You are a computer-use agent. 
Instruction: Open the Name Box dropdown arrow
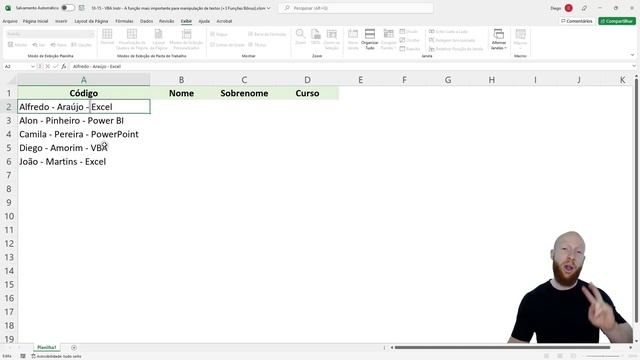point(33,66)
